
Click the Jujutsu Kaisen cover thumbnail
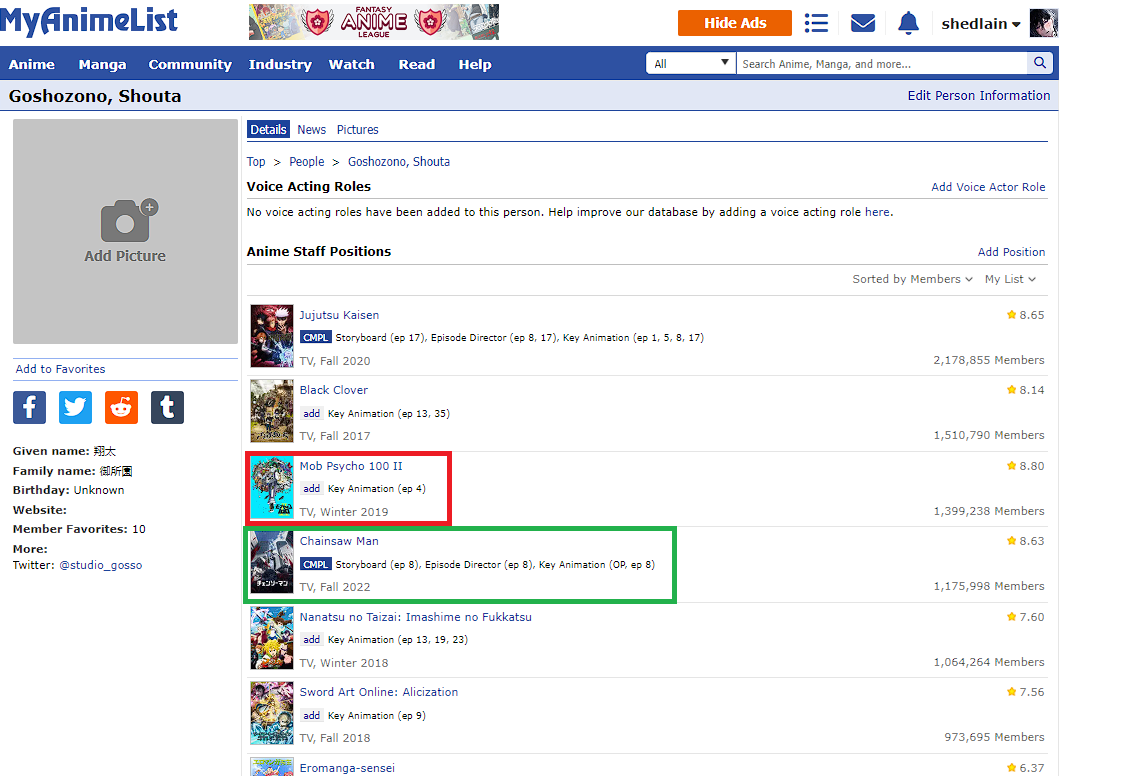click(272, 336)
